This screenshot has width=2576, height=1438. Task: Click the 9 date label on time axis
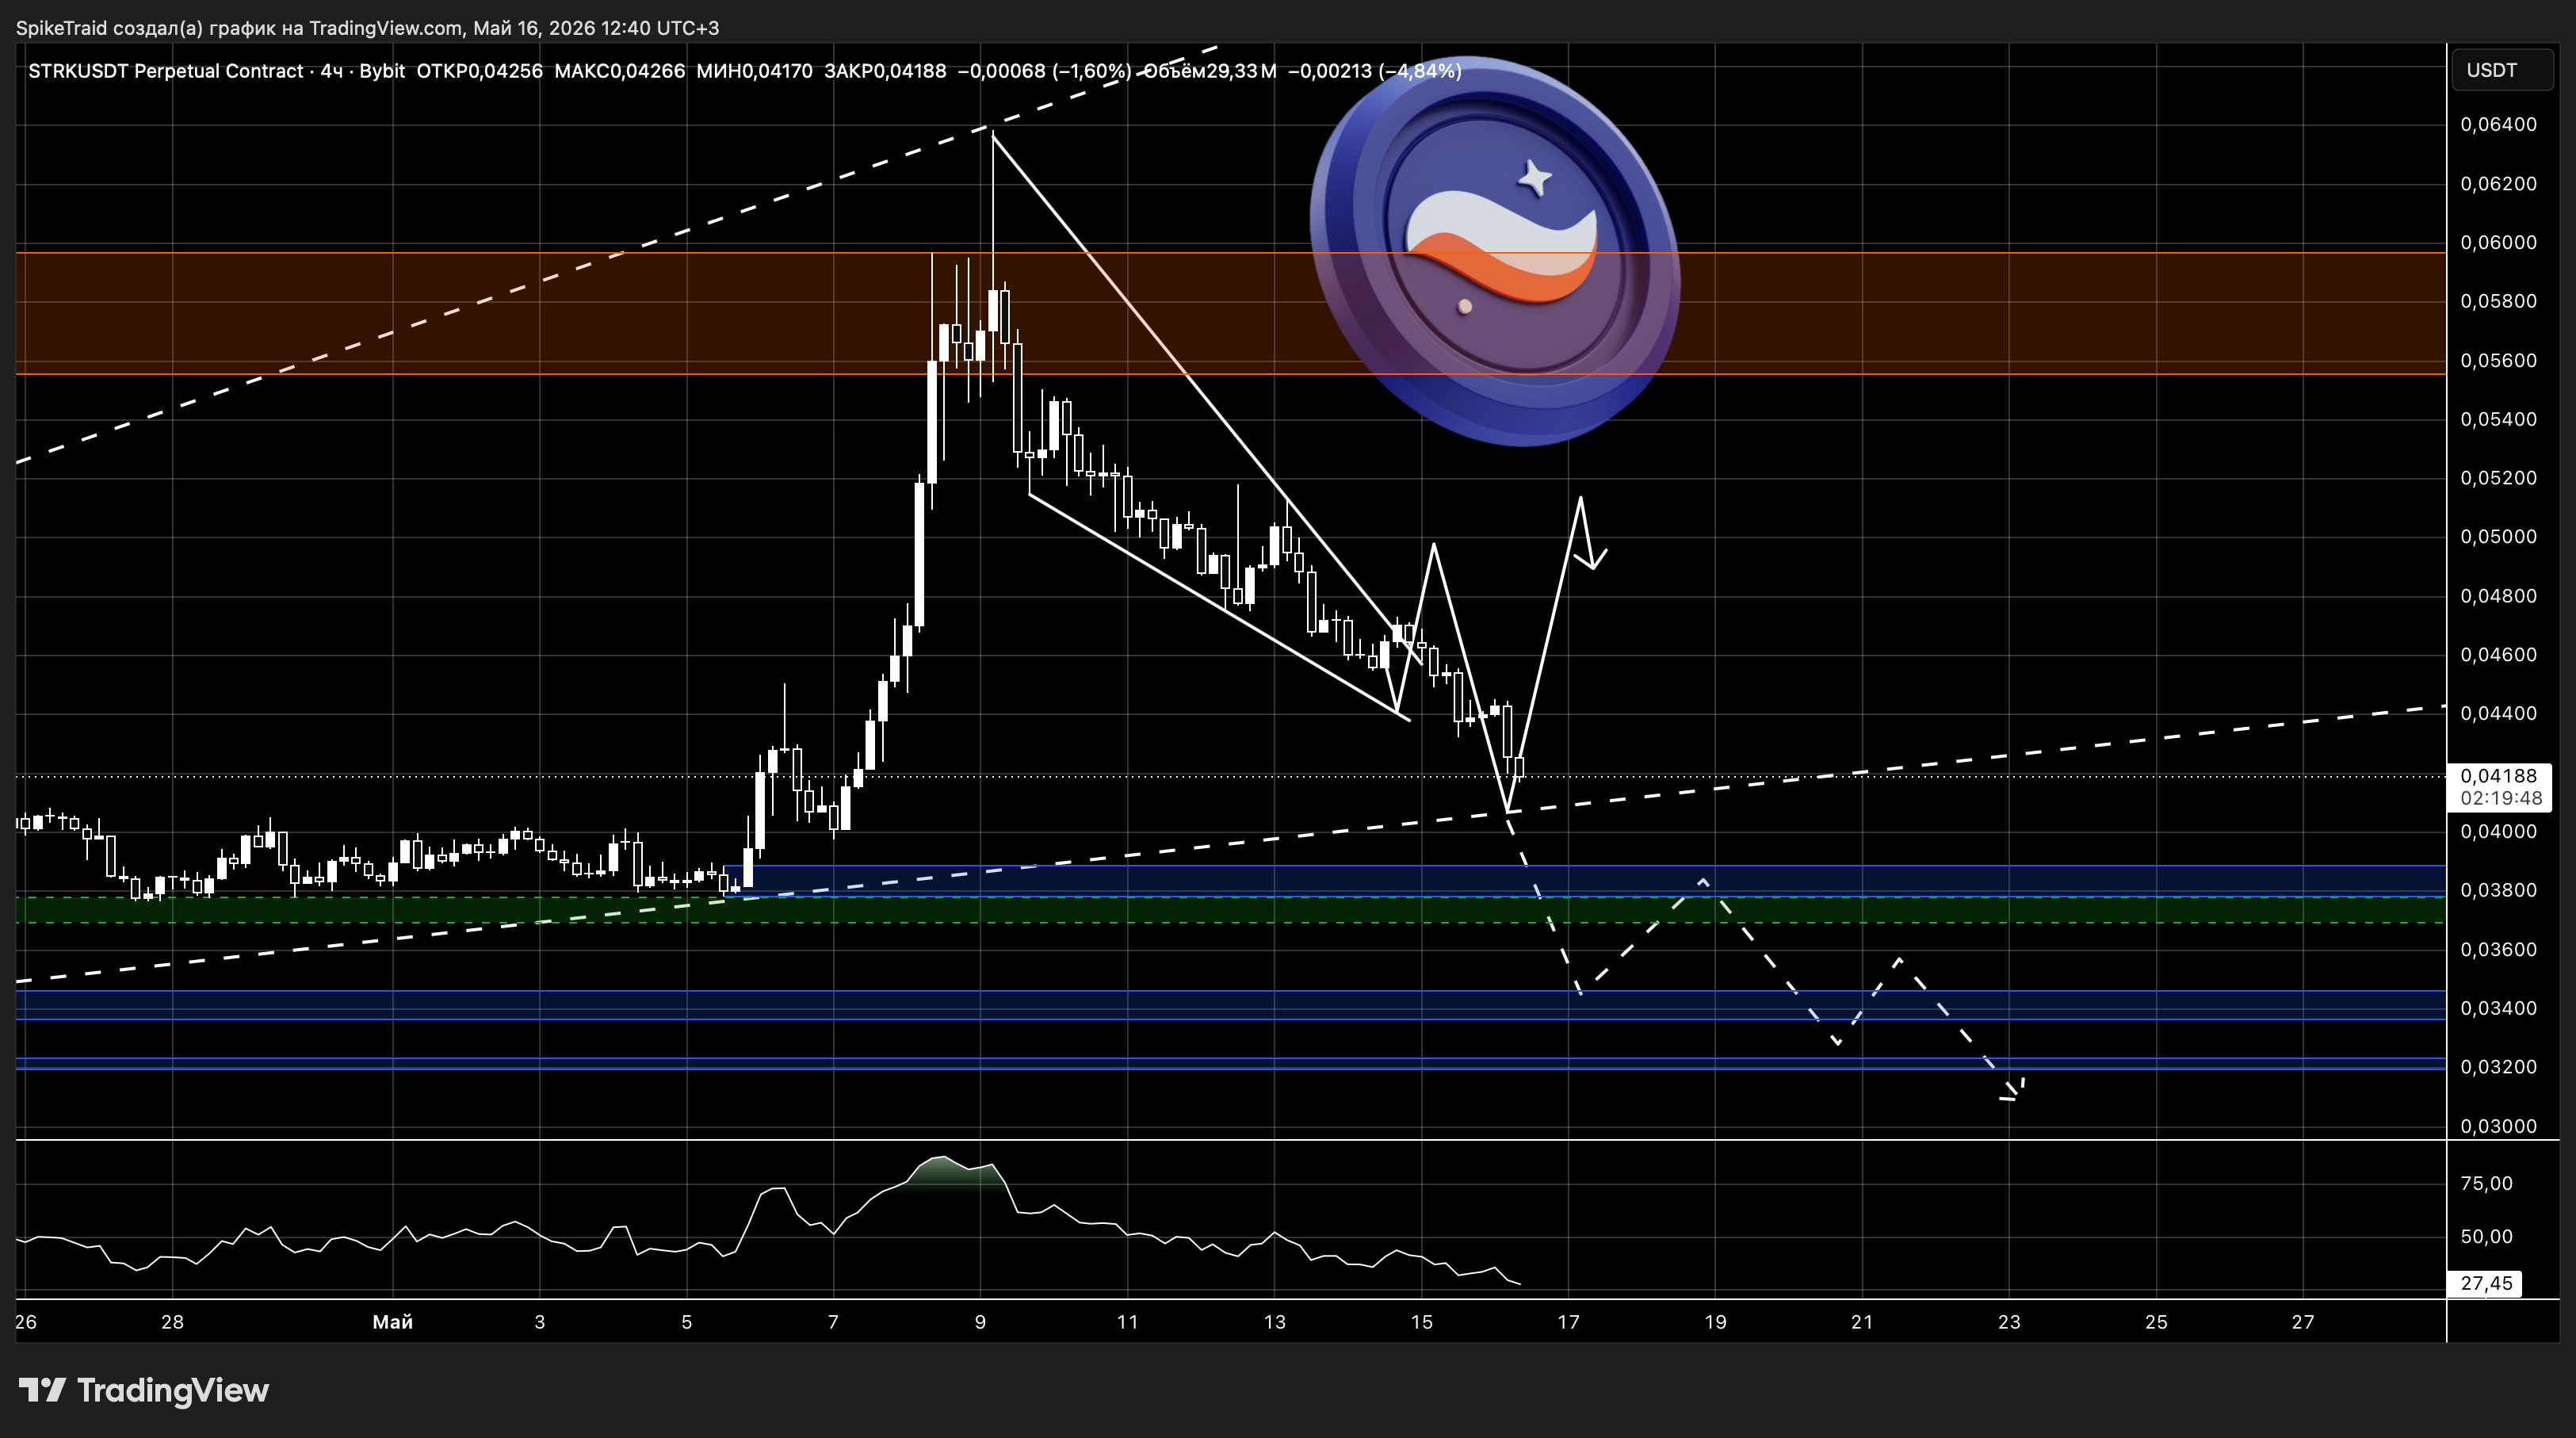tap(980, 1322)
